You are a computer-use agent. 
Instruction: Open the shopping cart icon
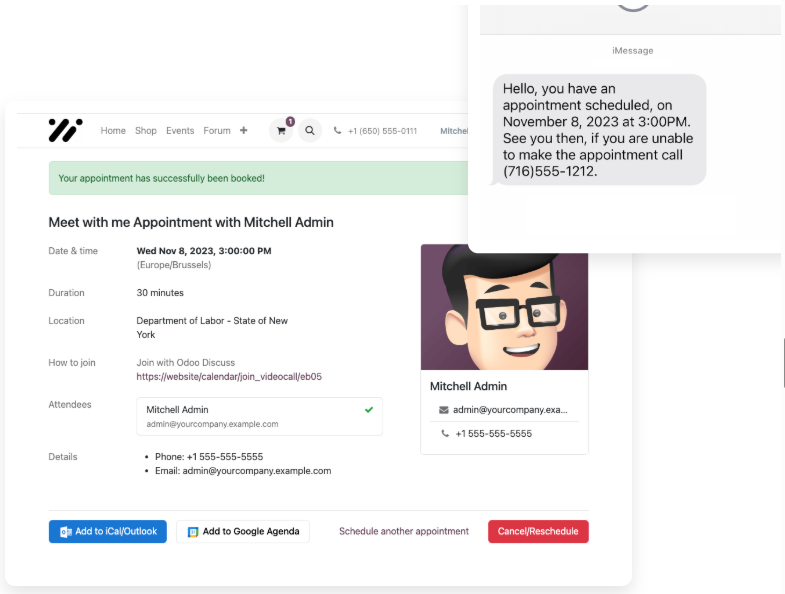pyautogui.click(x=281, y=130)
